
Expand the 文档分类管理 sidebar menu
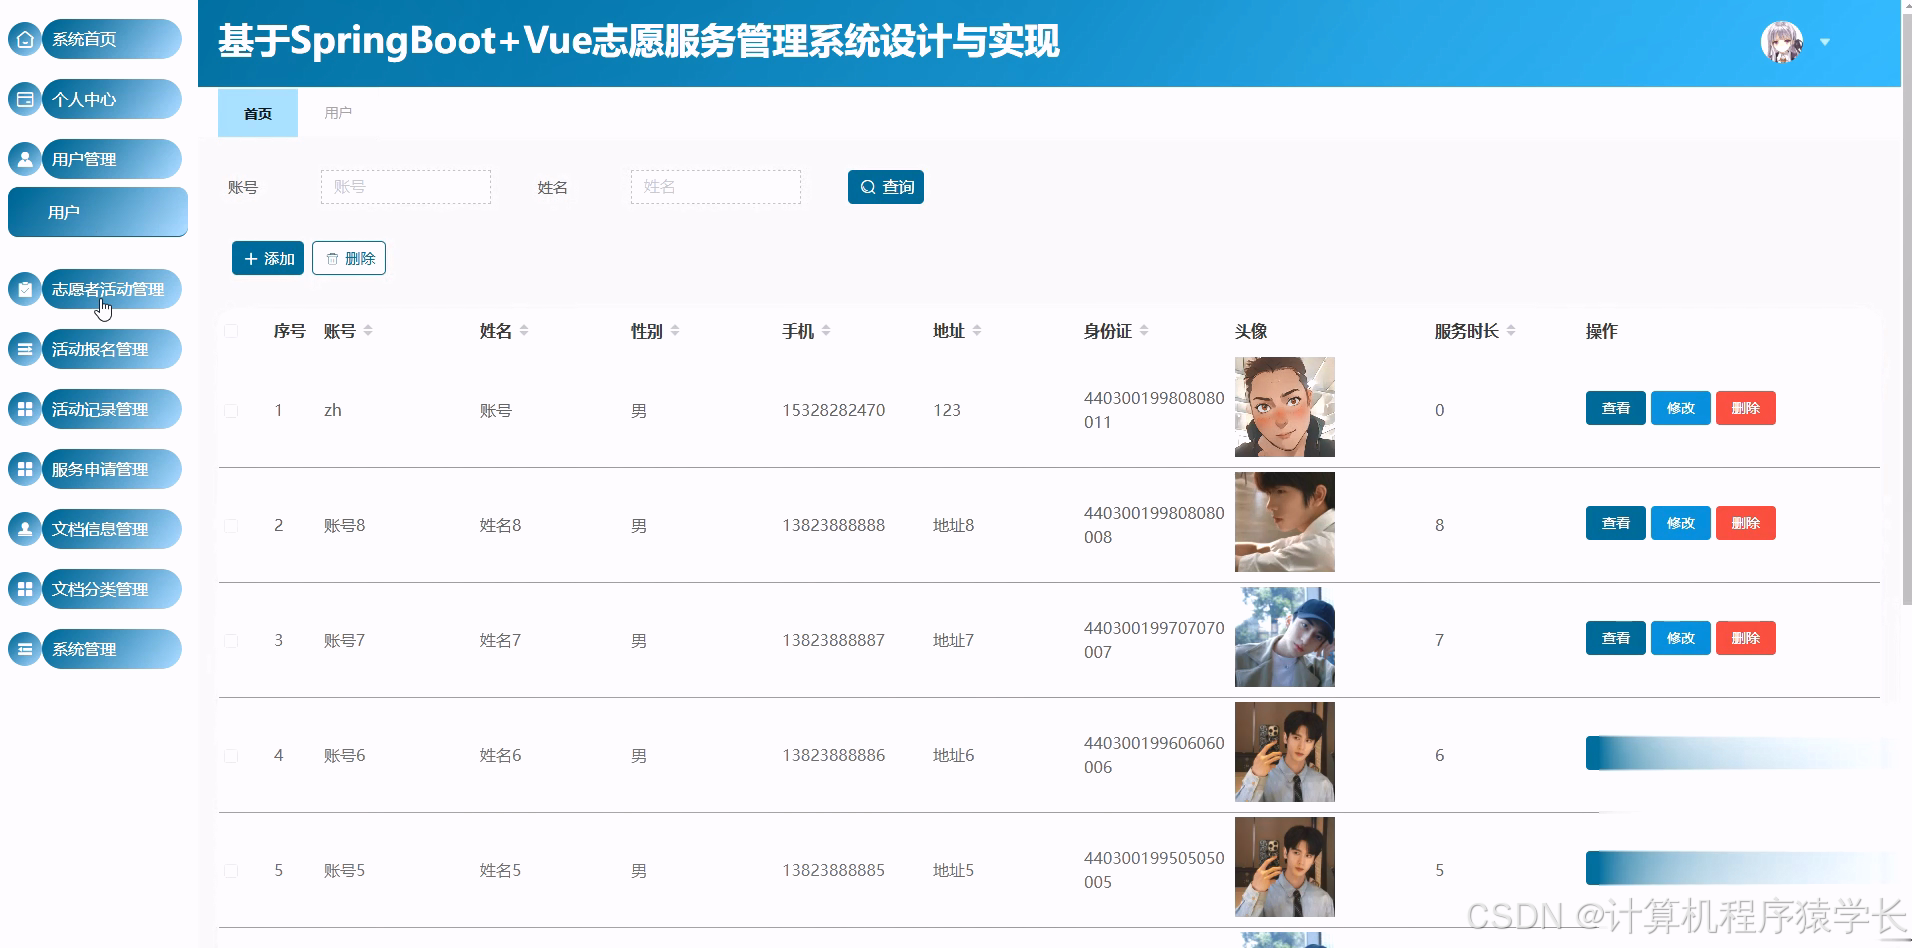click(x=110, y=589)
